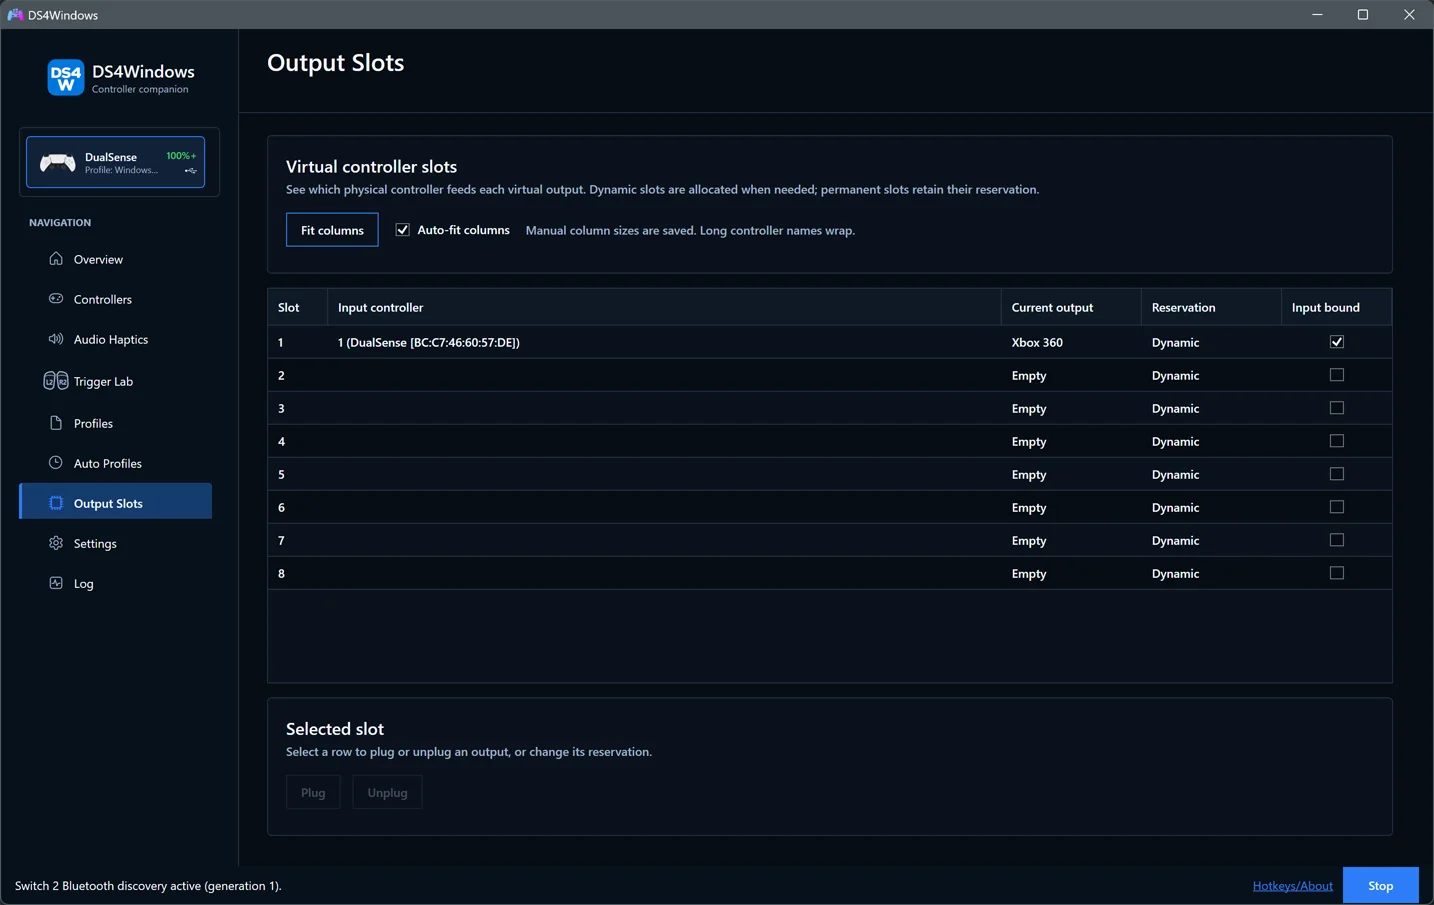Click the Stop button

(1380, 885)
